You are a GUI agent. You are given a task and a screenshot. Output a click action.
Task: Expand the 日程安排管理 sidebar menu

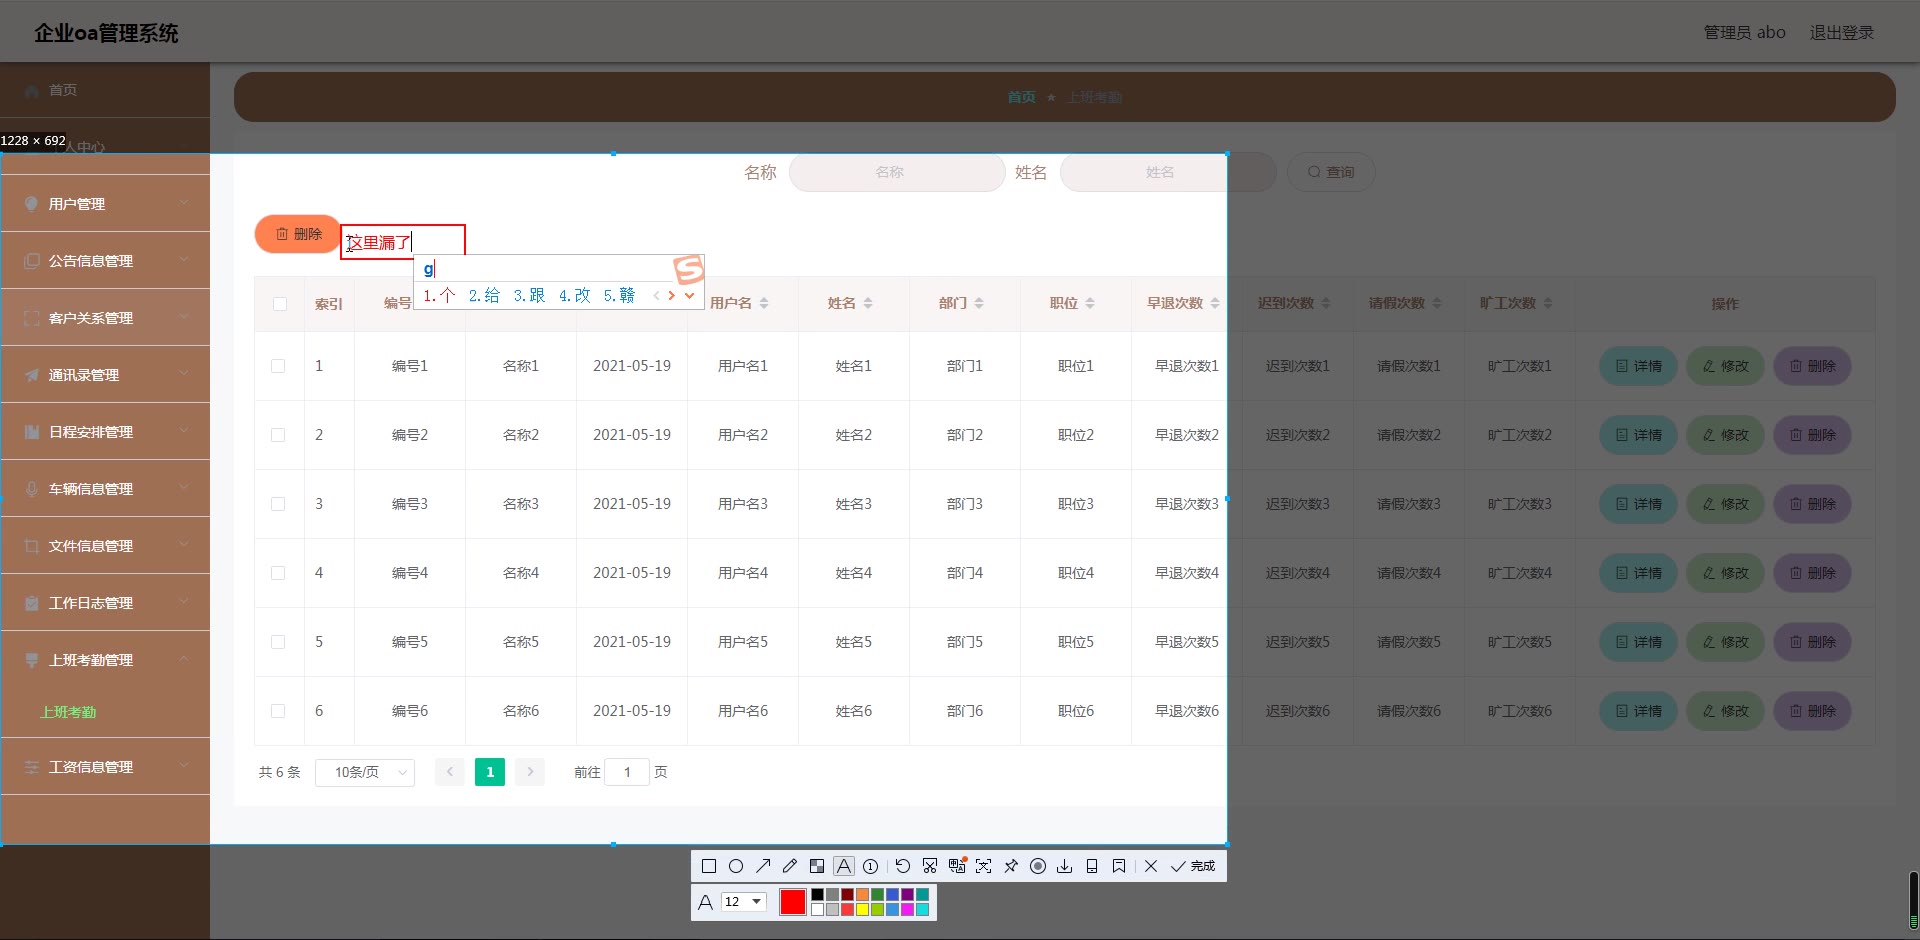[105, 432]
